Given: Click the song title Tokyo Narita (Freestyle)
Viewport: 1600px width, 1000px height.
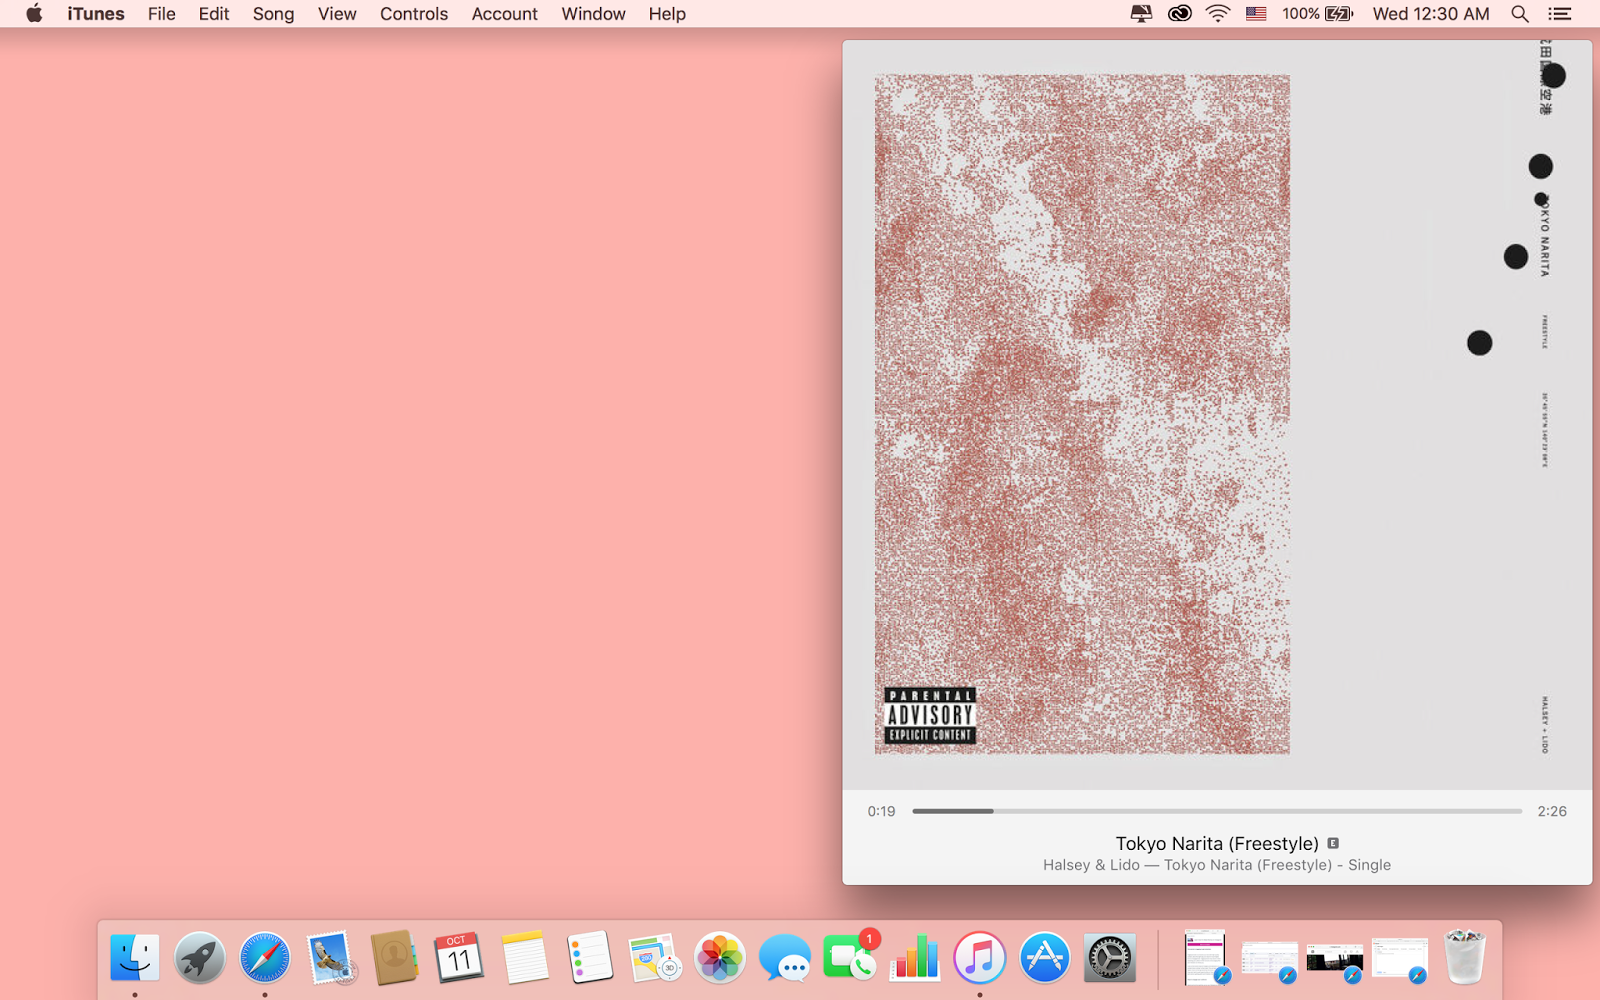Looking at the screenshot, I should click(x=1217, y=844).
